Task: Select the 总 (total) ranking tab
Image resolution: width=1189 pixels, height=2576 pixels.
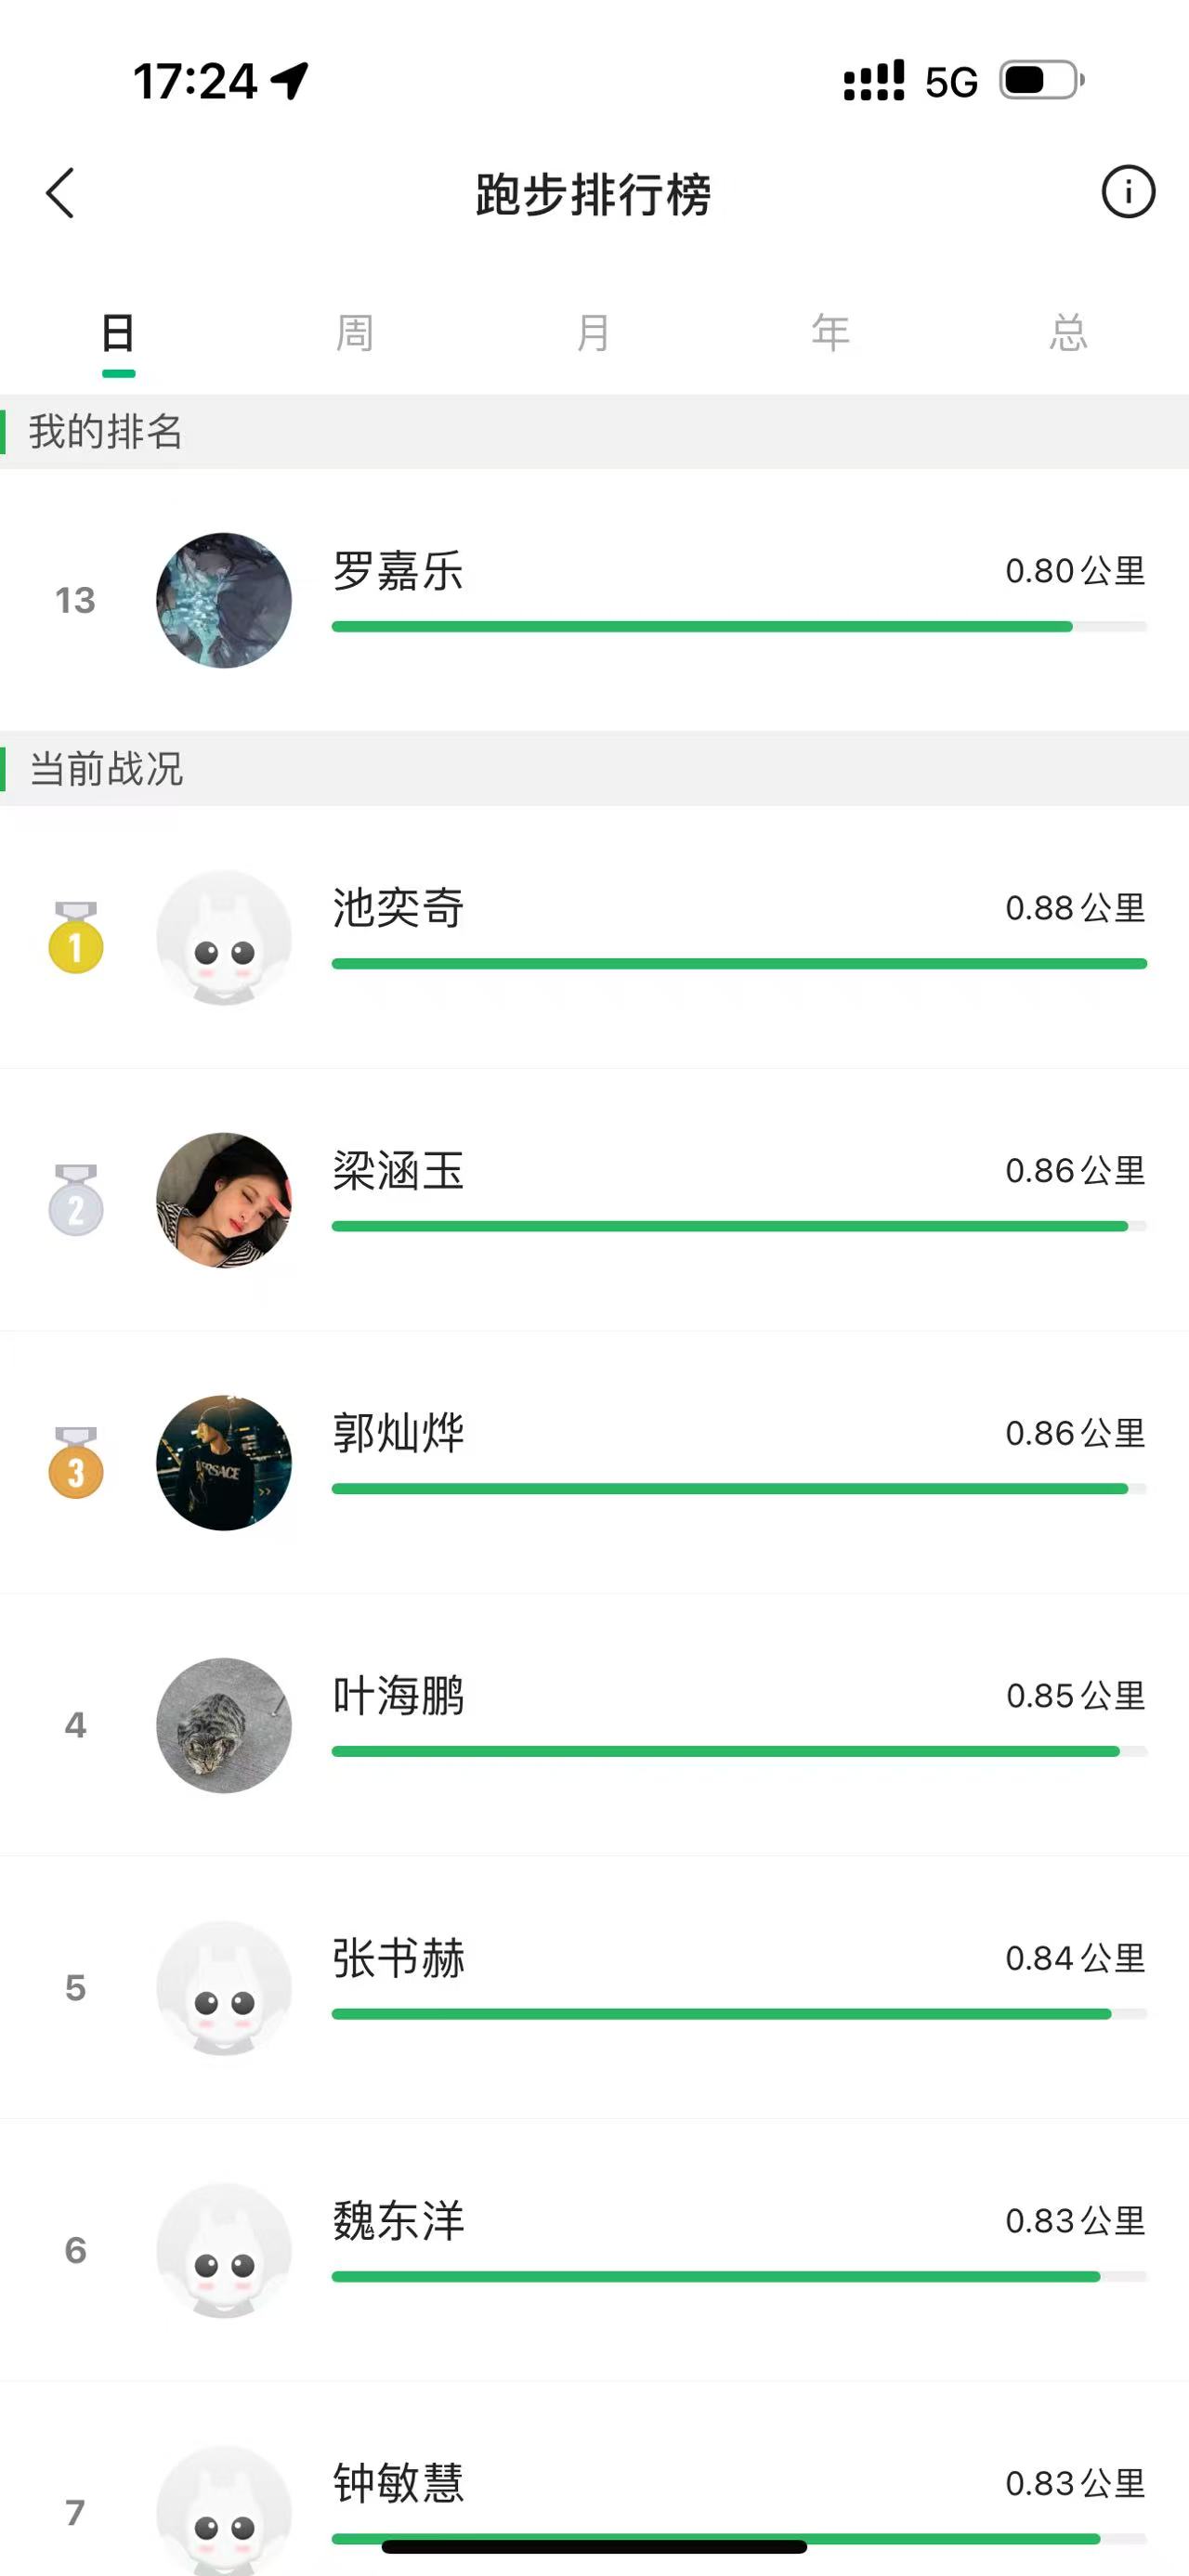Action: pyautogui.click(x=1069, y=333)
